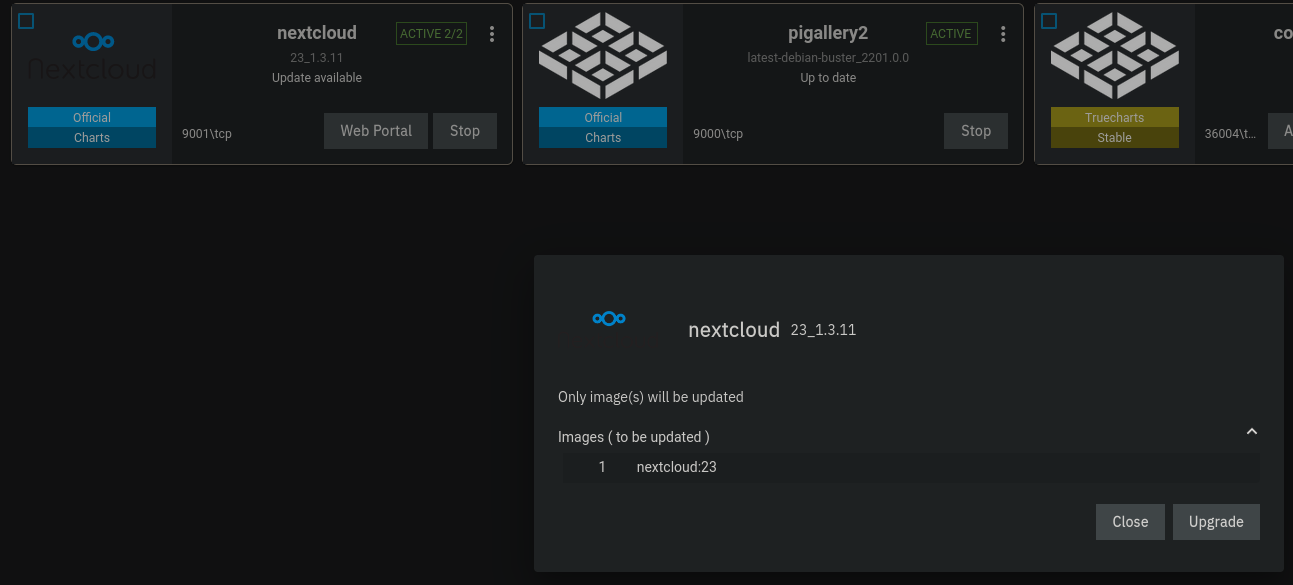Click the Charts label on nextcloud card
Viewport: 1293px width, 585px height.
(92, 138)
